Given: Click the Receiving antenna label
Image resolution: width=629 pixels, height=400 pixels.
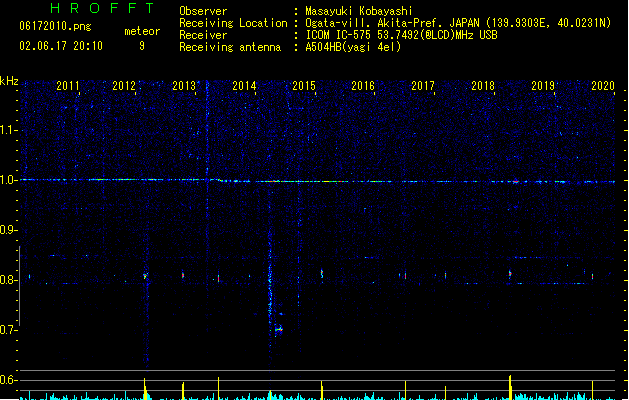Looking at the screenshot, I should [230, 47].
